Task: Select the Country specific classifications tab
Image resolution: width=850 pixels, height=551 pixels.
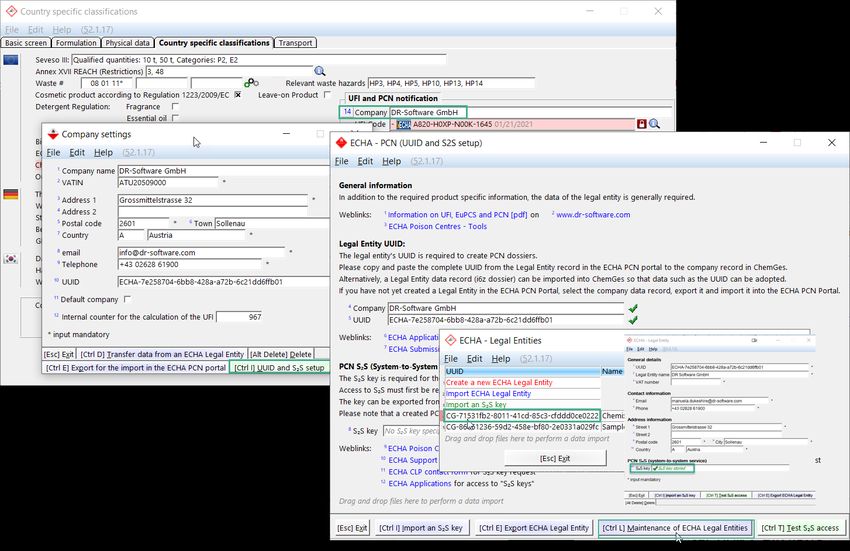Action: [x=214, y=43]
